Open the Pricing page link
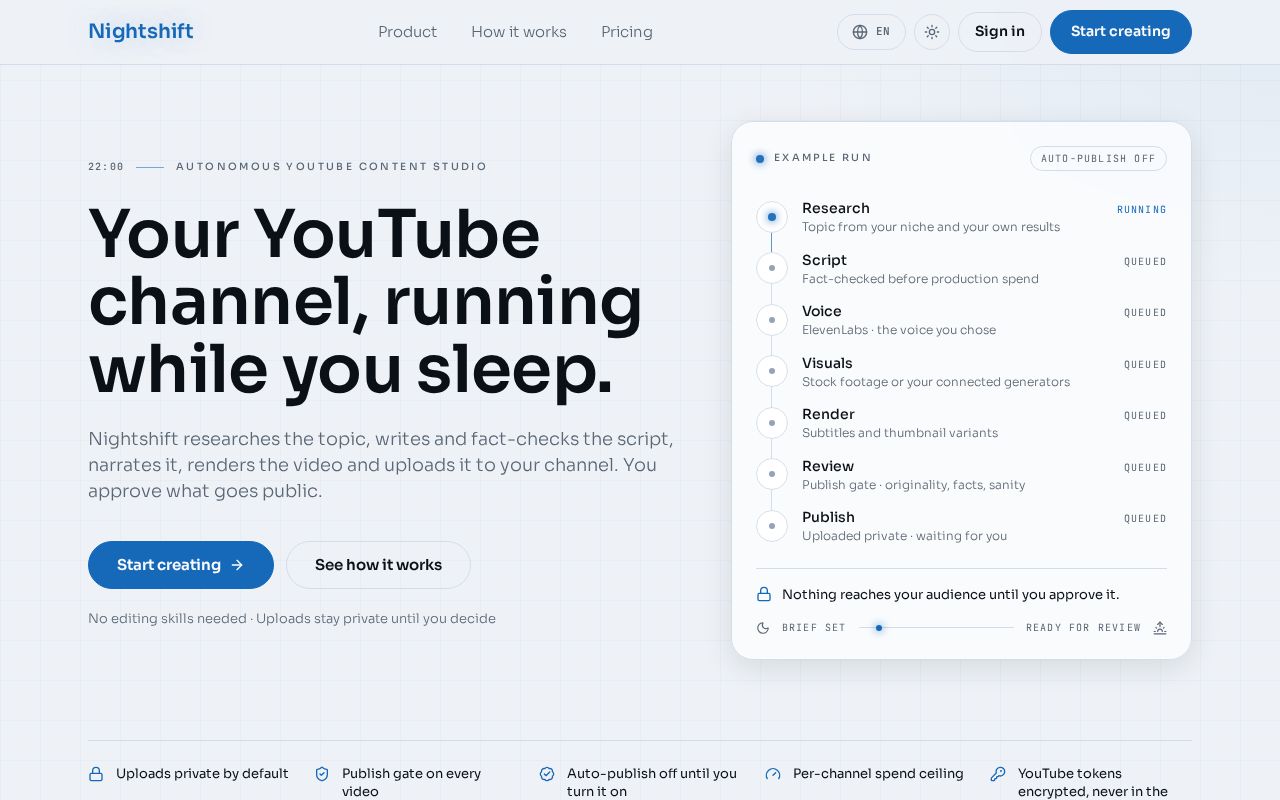 pos(627,32)
